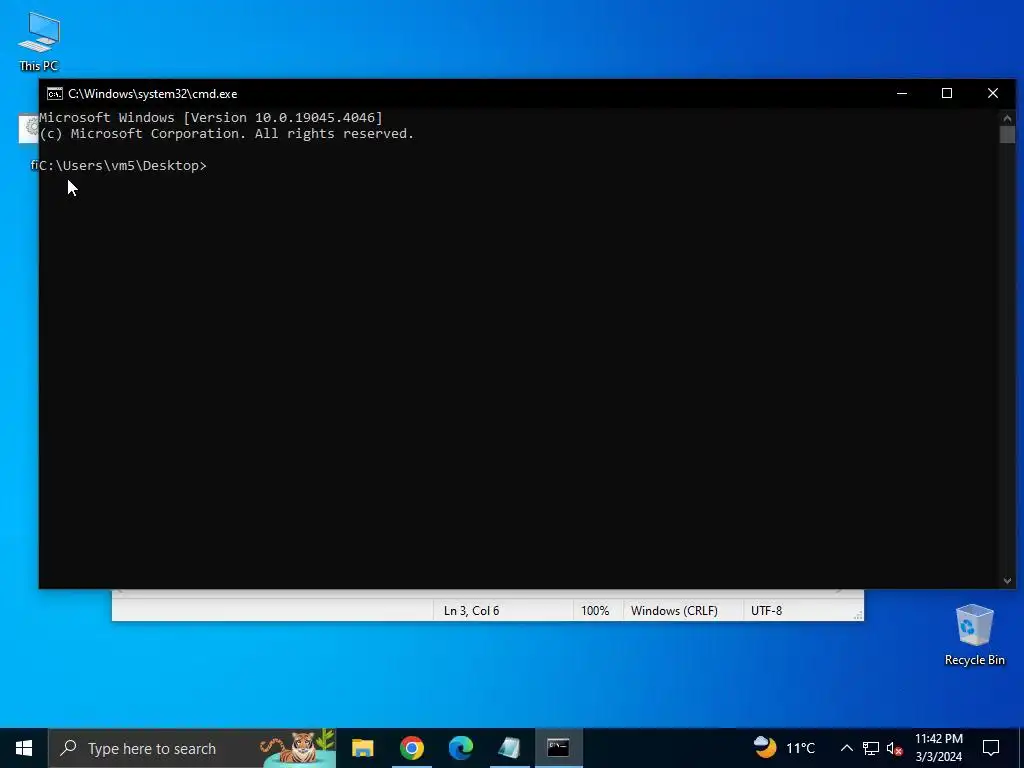
Task: Open the clock showing 11:42 PM
Action: click(x=938, y=748)
